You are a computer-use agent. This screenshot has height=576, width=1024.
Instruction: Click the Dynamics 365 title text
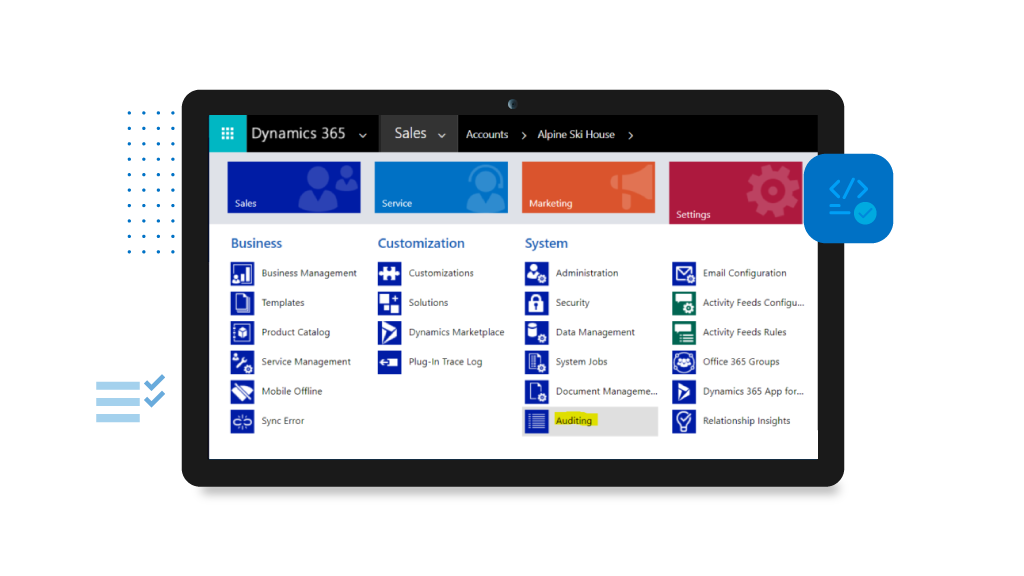[x=298, y=133]
